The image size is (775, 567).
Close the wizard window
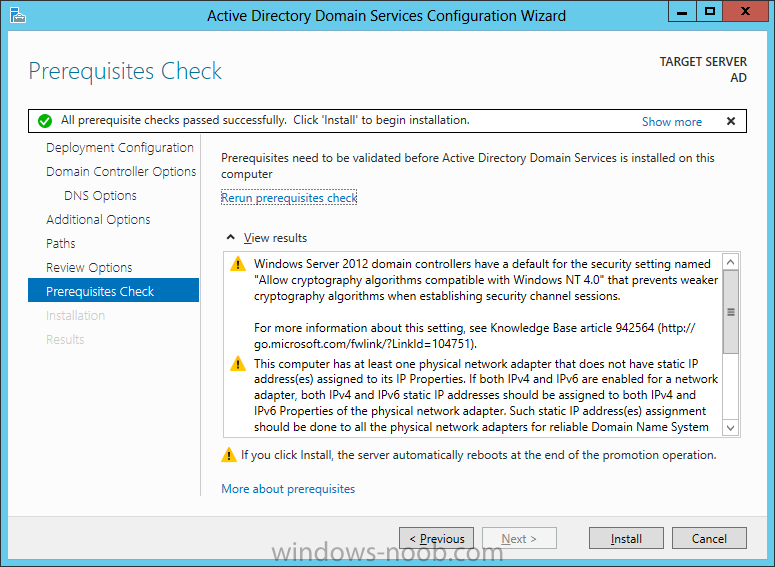click(745, 12)
